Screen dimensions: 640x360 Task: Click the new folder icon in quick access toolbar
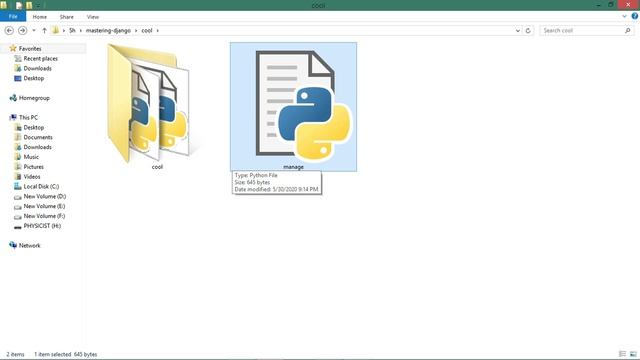point(29,5)
